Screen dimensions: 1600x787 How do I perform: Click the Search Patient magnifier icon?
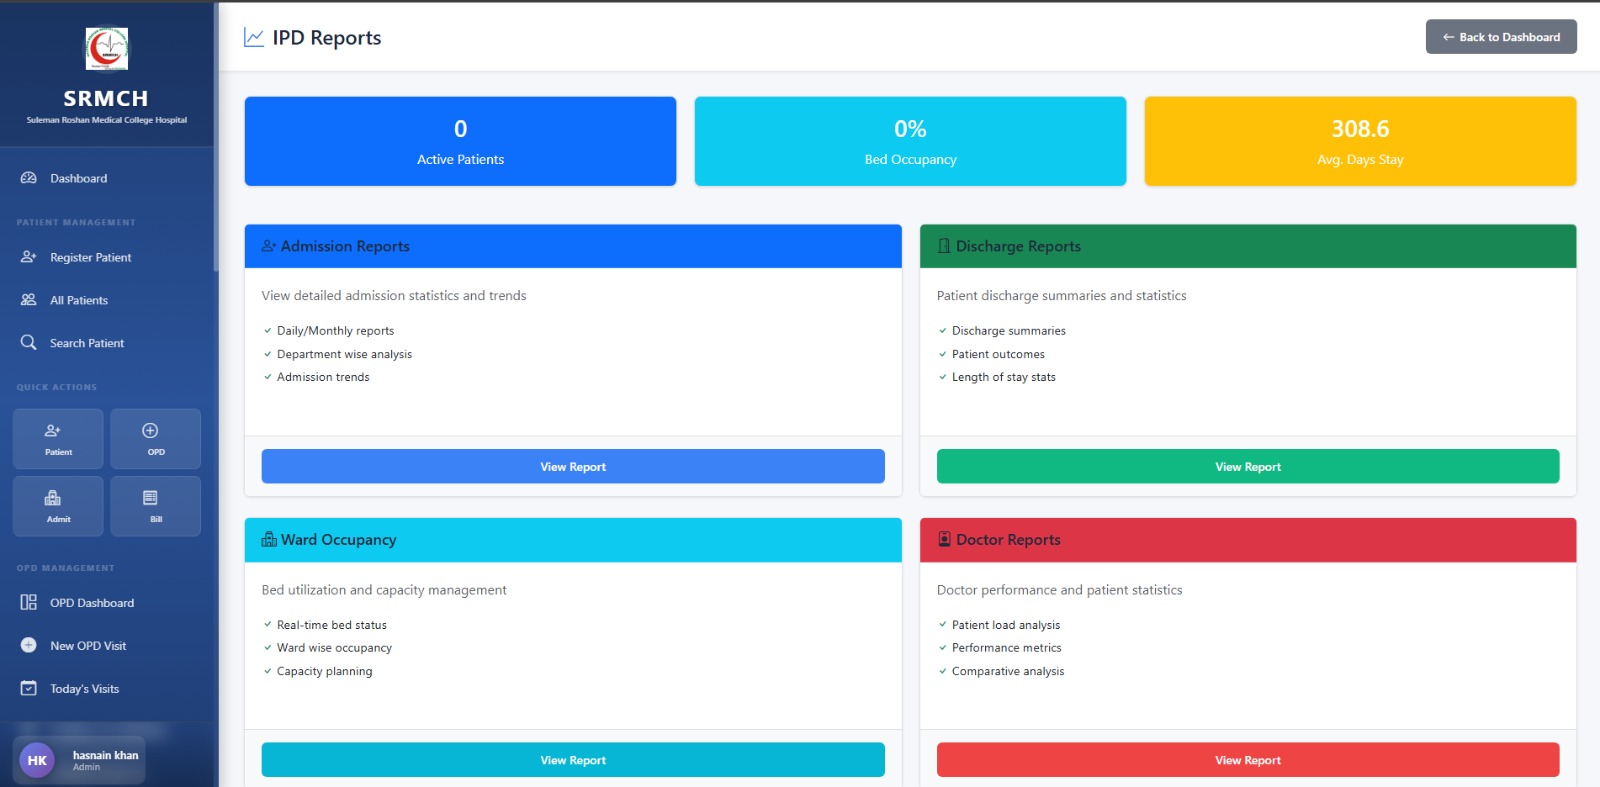point(29,343)
